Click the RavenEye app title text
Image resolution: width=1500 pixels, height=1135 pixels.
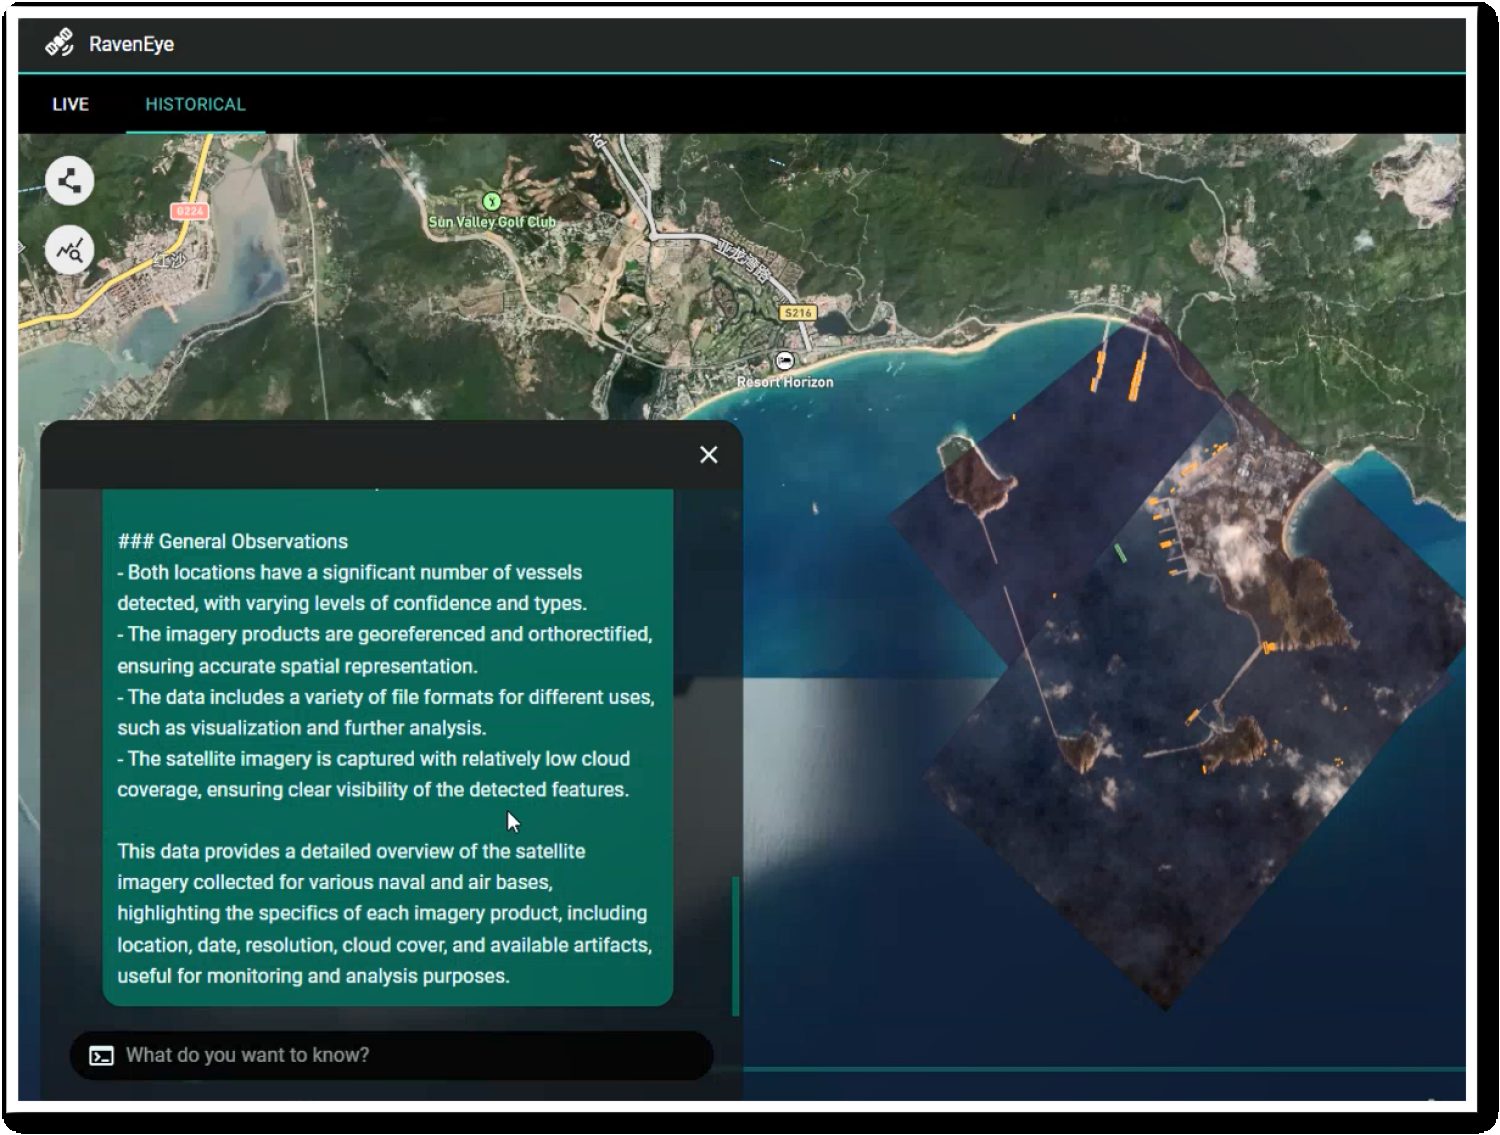(x=131, y=44)
